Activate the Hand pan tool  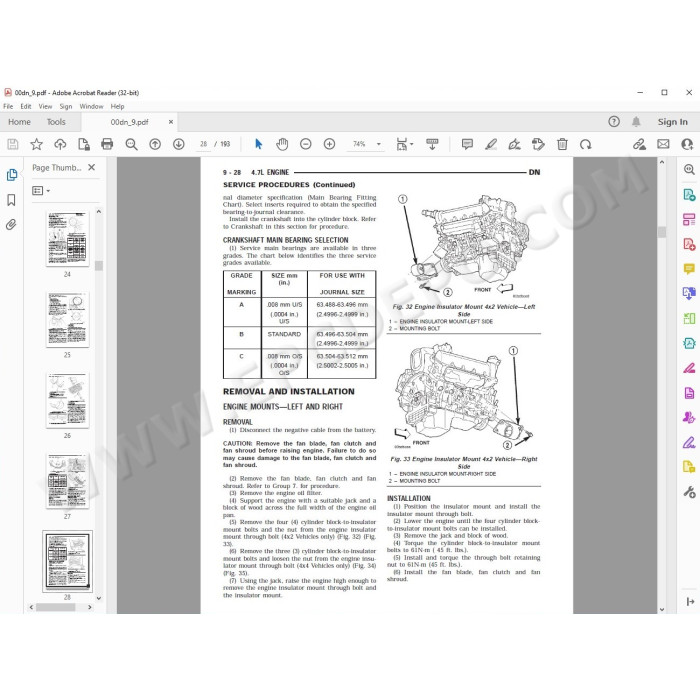282,144
